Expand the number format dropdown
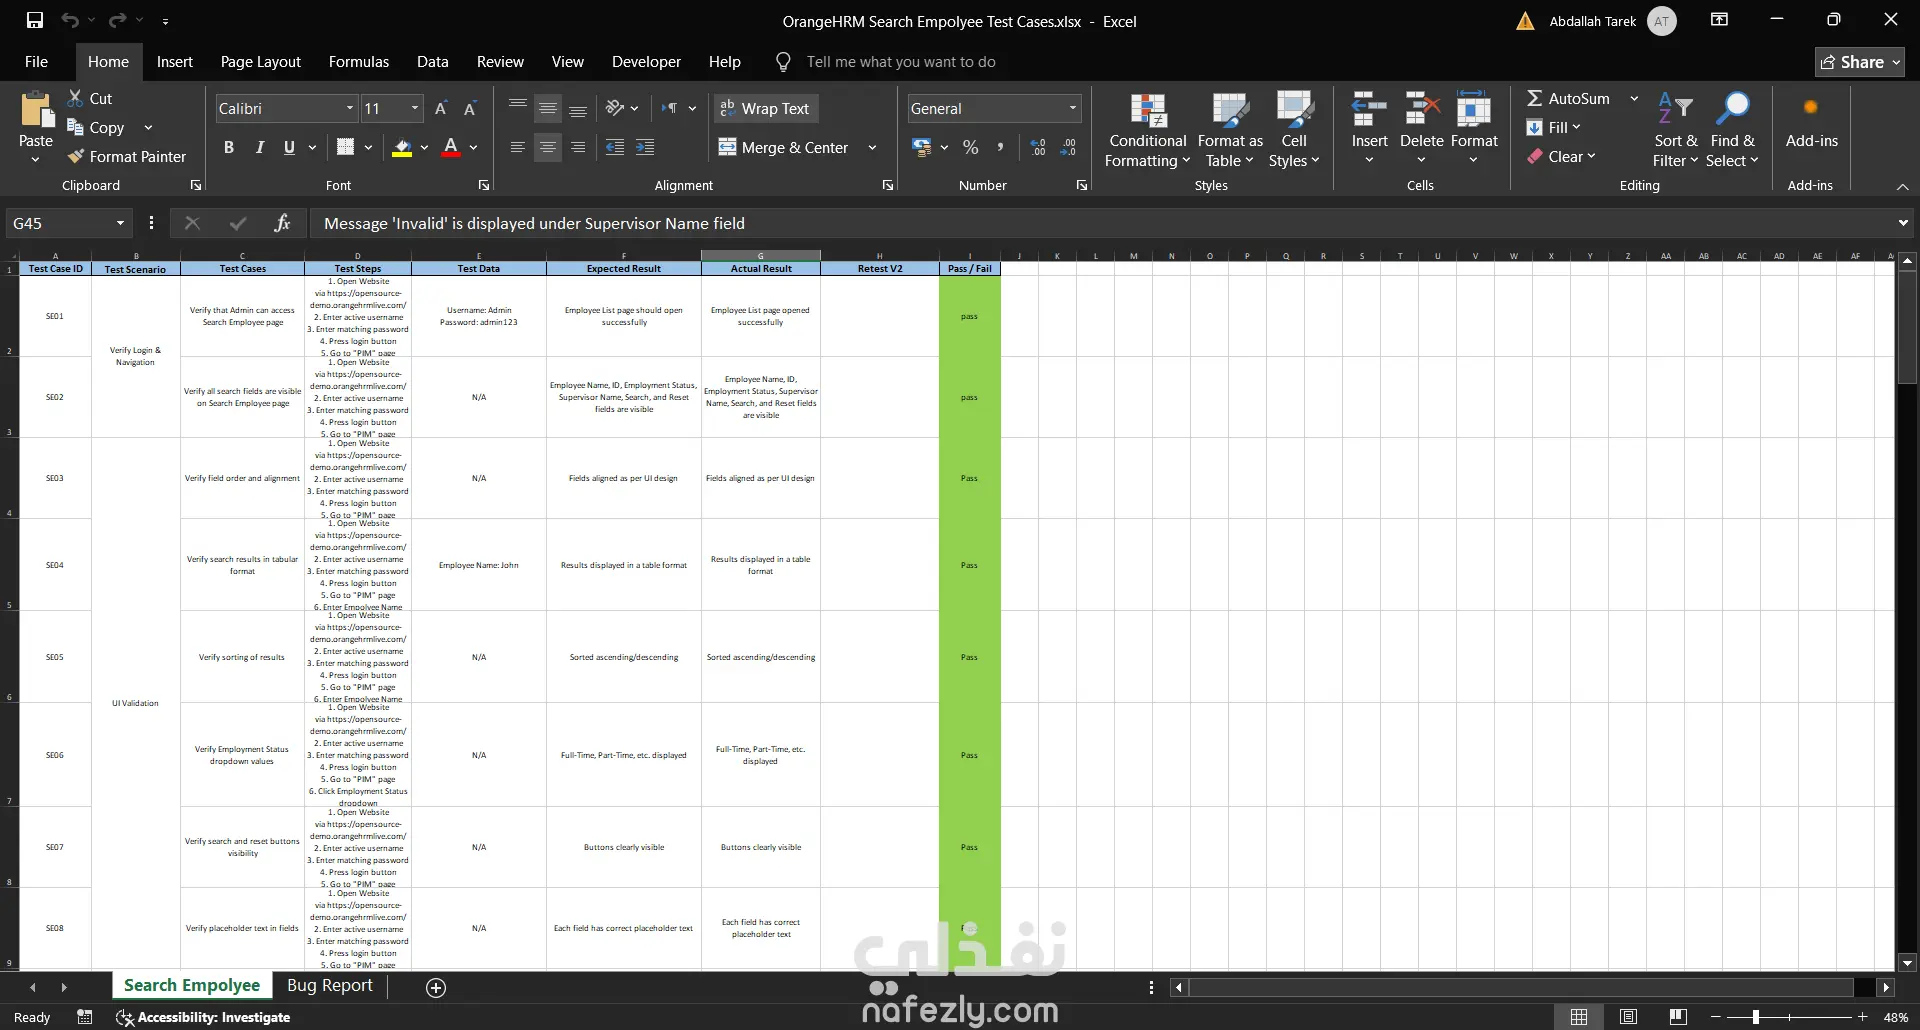 1073,108
